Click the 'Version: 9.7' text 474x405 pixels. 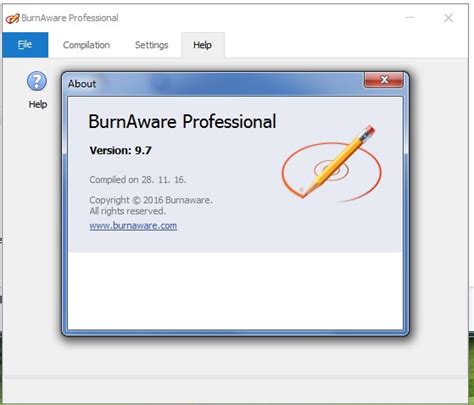coord(120,150)
